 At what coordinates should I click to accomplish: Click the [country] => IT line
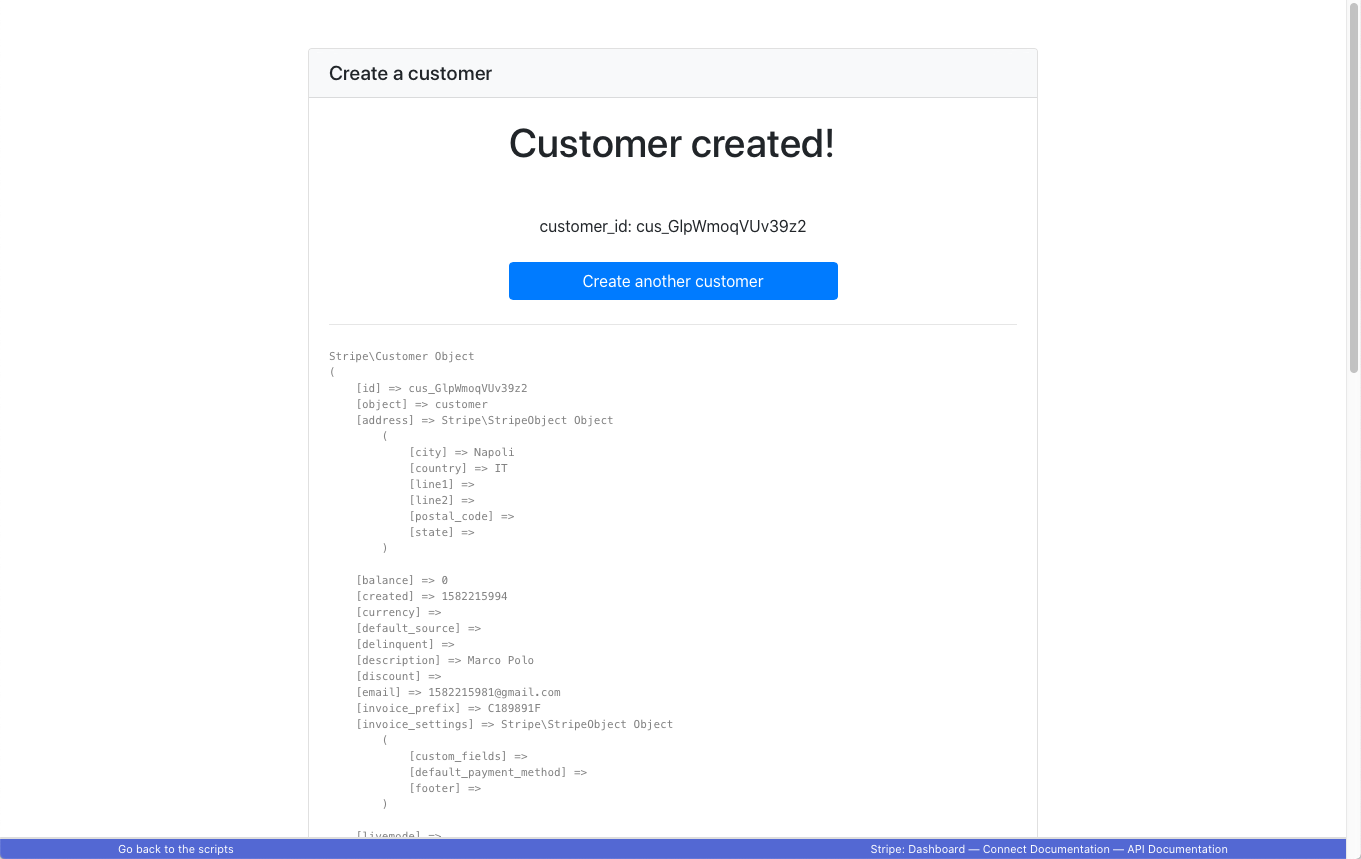click(458, 468)
